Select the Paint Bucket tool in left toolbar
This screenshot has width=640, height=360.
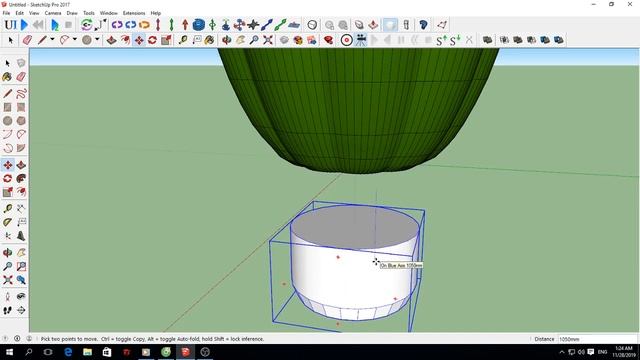(x=8, y=76)
